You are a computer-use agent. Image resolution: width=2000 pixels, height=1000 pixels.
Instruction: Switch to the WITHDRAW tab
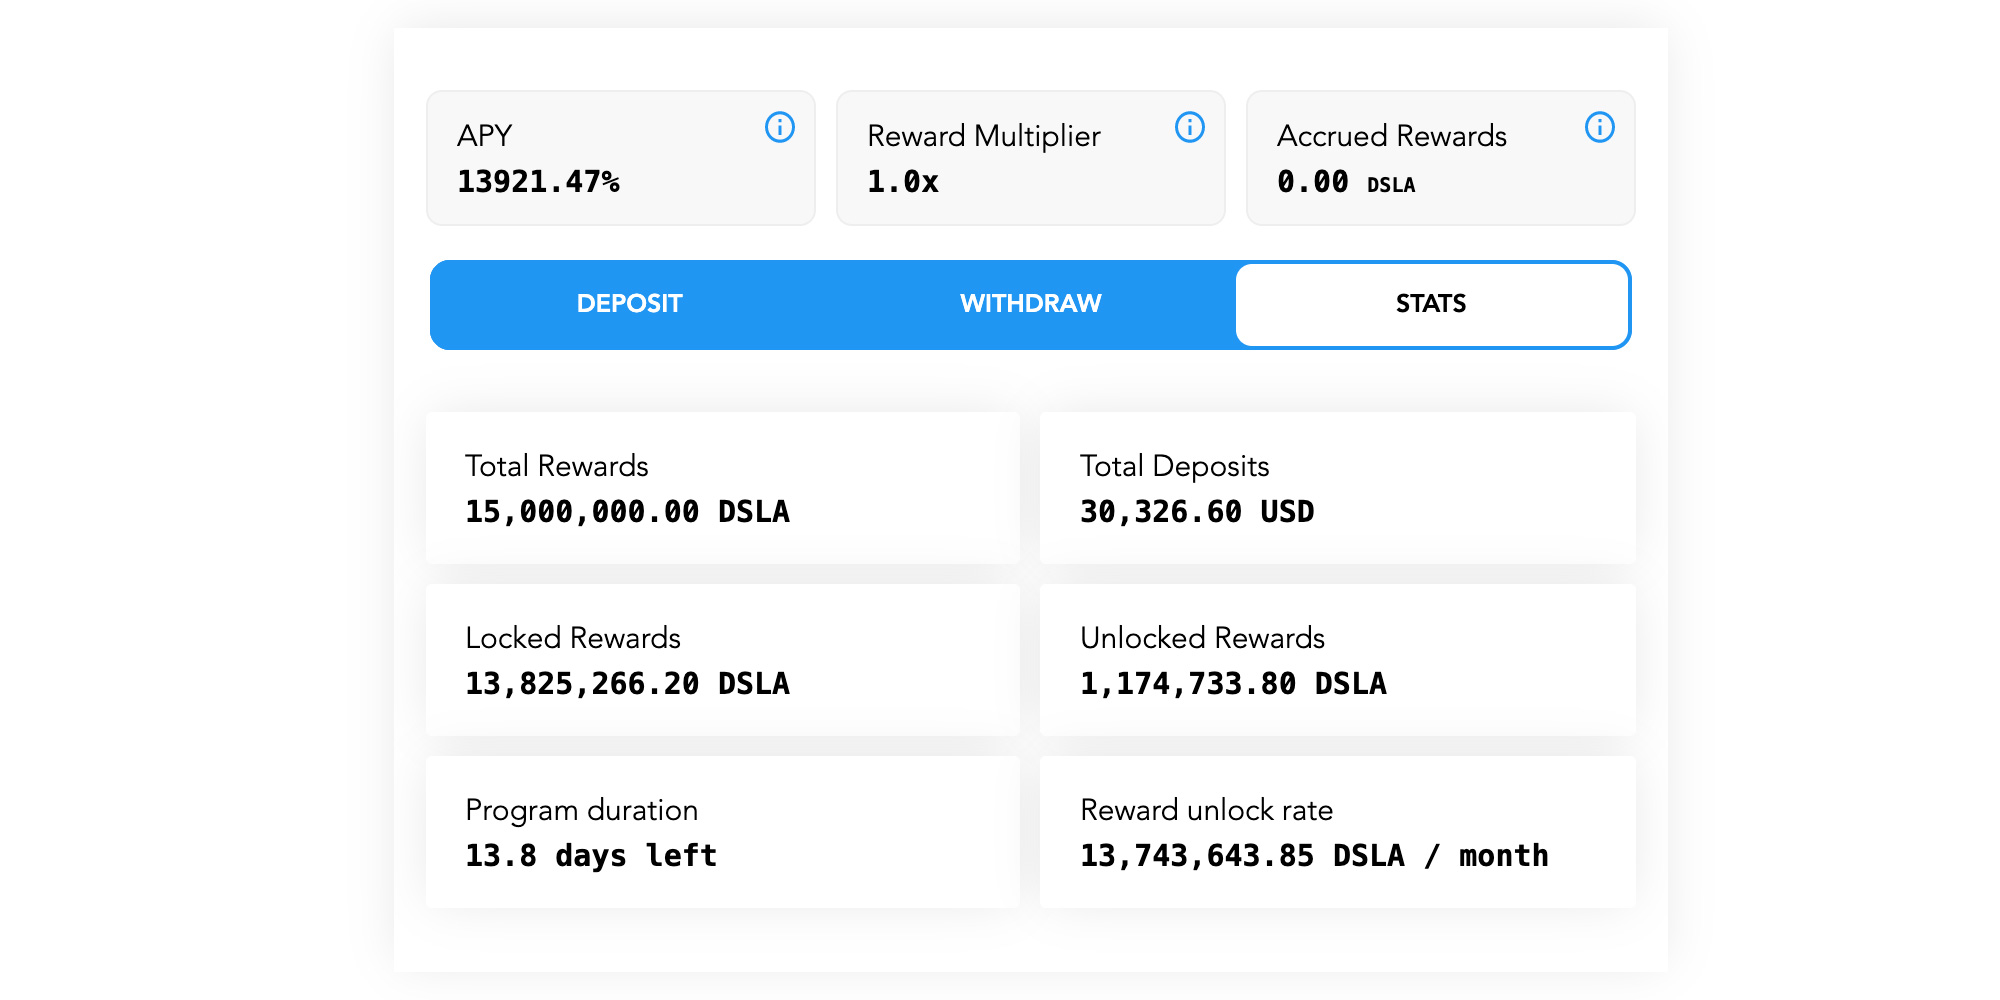coord(1031,304)
